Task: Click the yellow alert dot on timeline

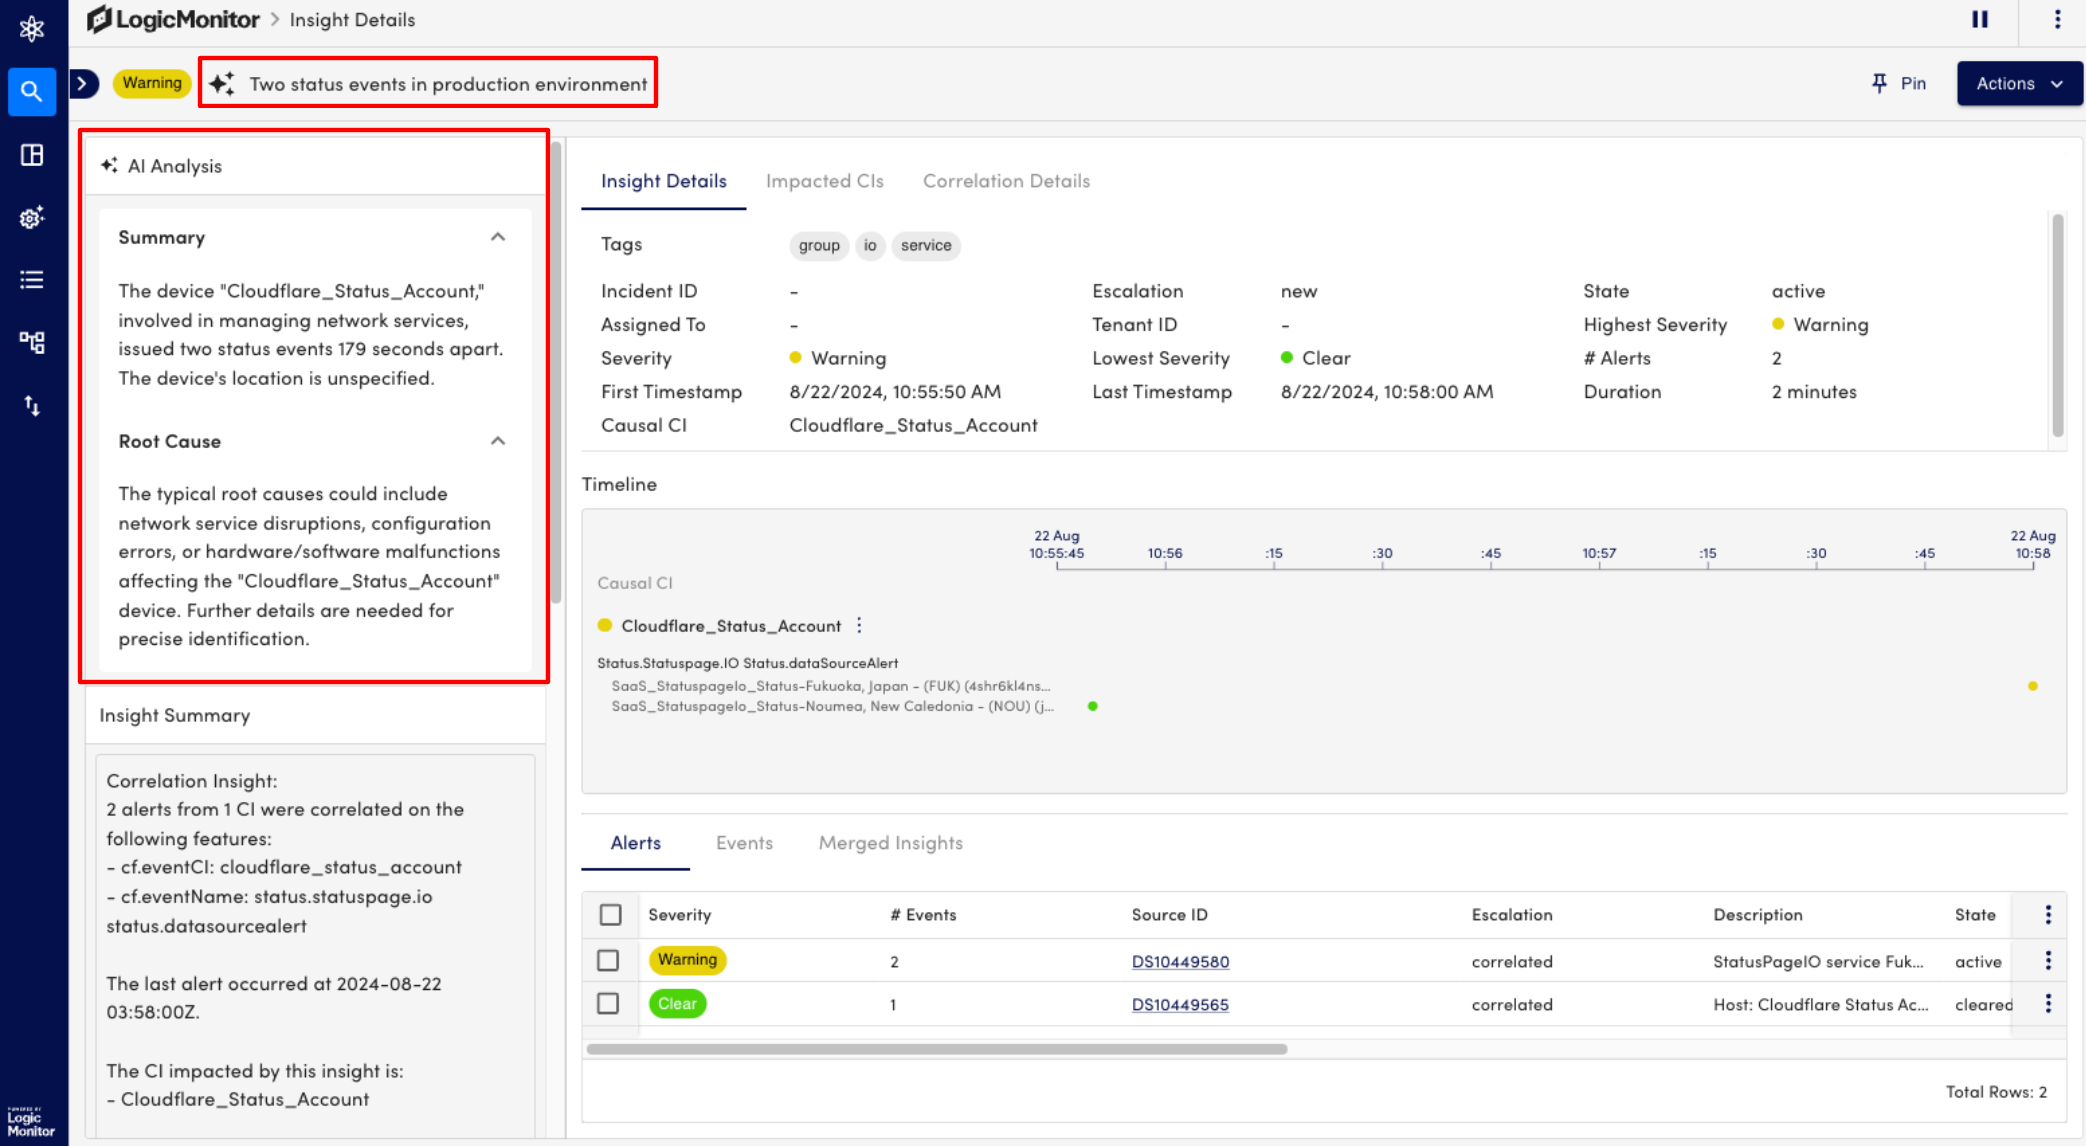Action: (2032, 686)
